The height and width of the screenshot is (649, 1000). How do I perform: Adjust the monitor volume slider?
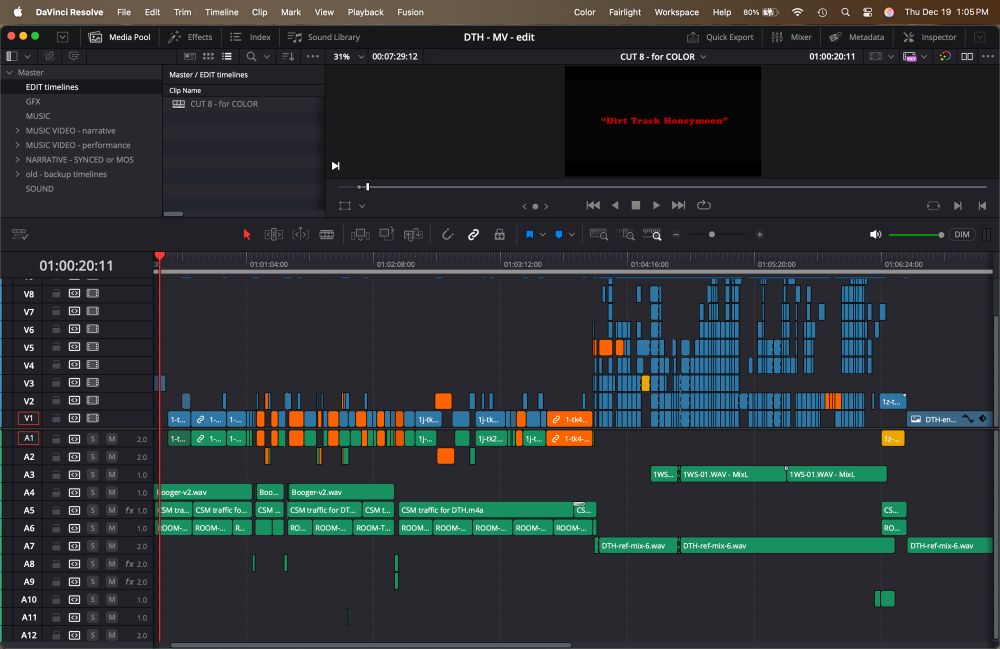941,235
